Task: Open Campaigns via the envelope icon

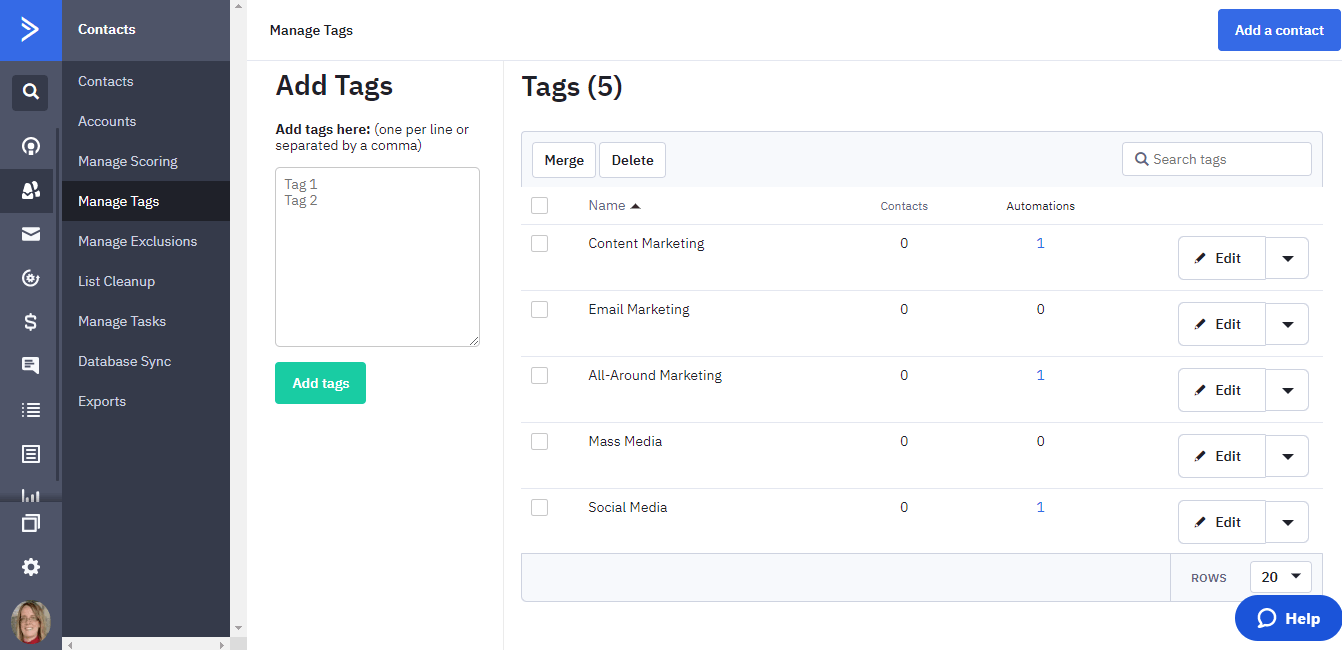Action: (31, 234)
